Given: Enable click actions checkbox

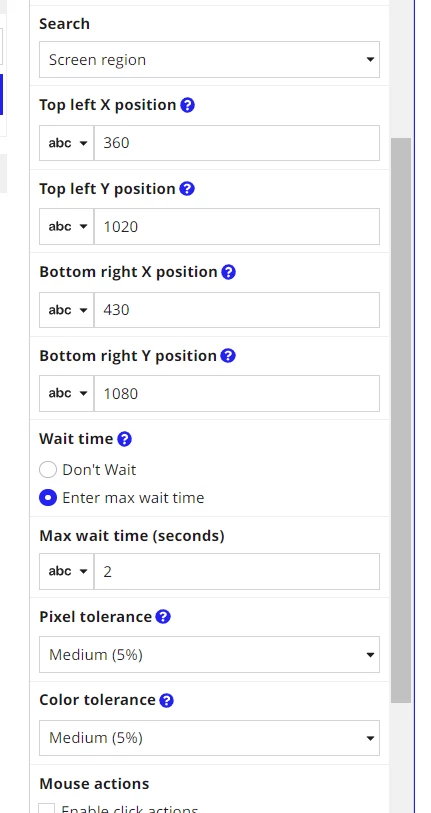Looking at the screenshot, I should click(x=47, y=809).
